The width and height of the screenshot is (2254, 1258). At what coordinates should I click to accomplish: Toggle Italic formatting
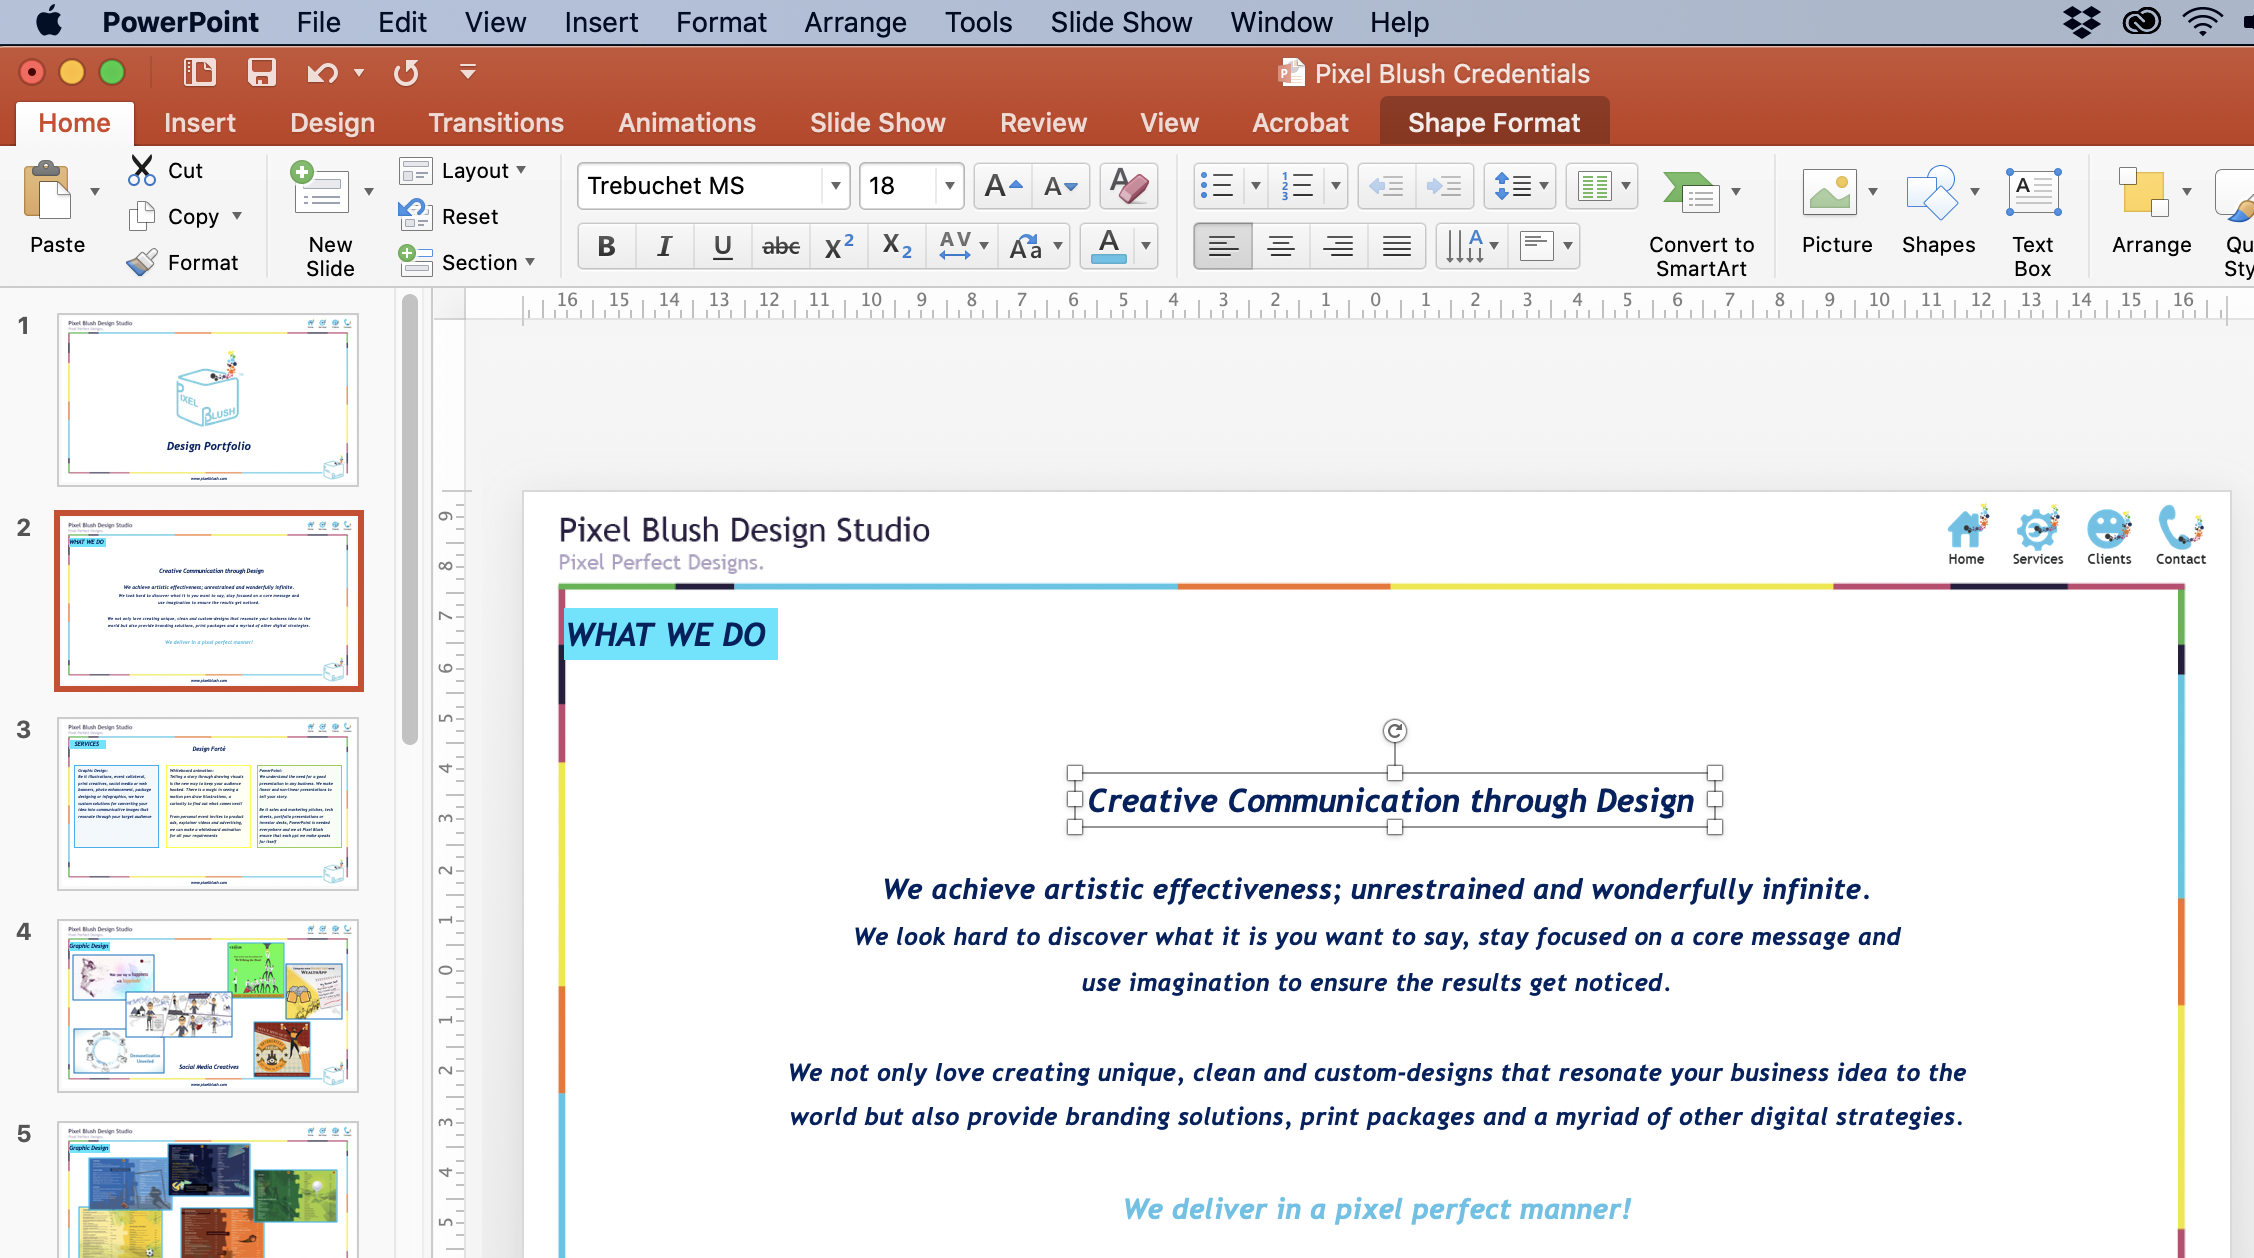pos(664,246)
